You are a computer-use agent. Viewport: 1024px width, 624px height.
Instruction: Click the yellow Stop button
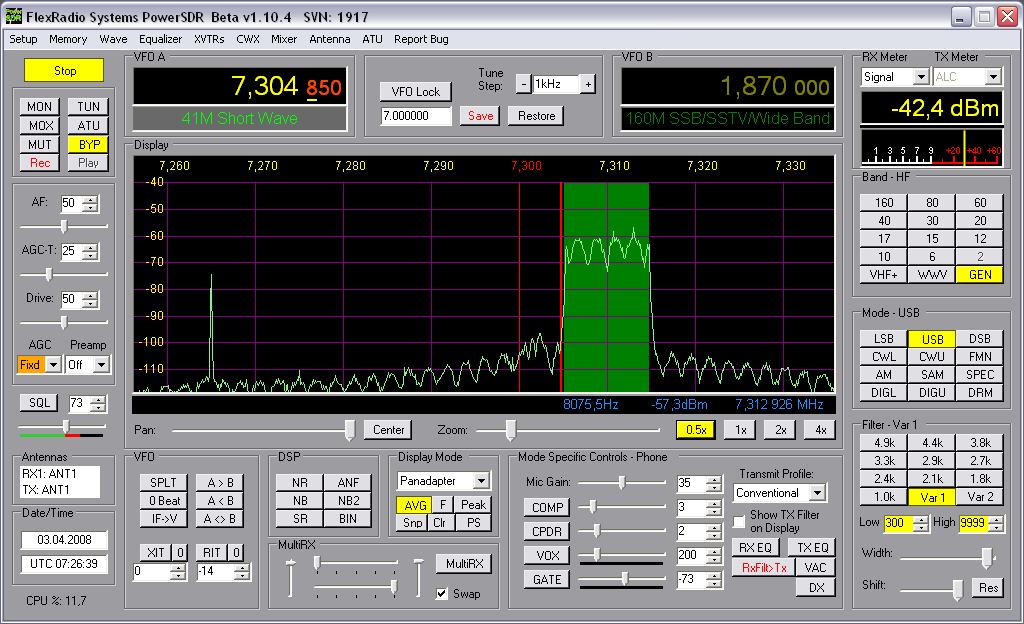64,70
